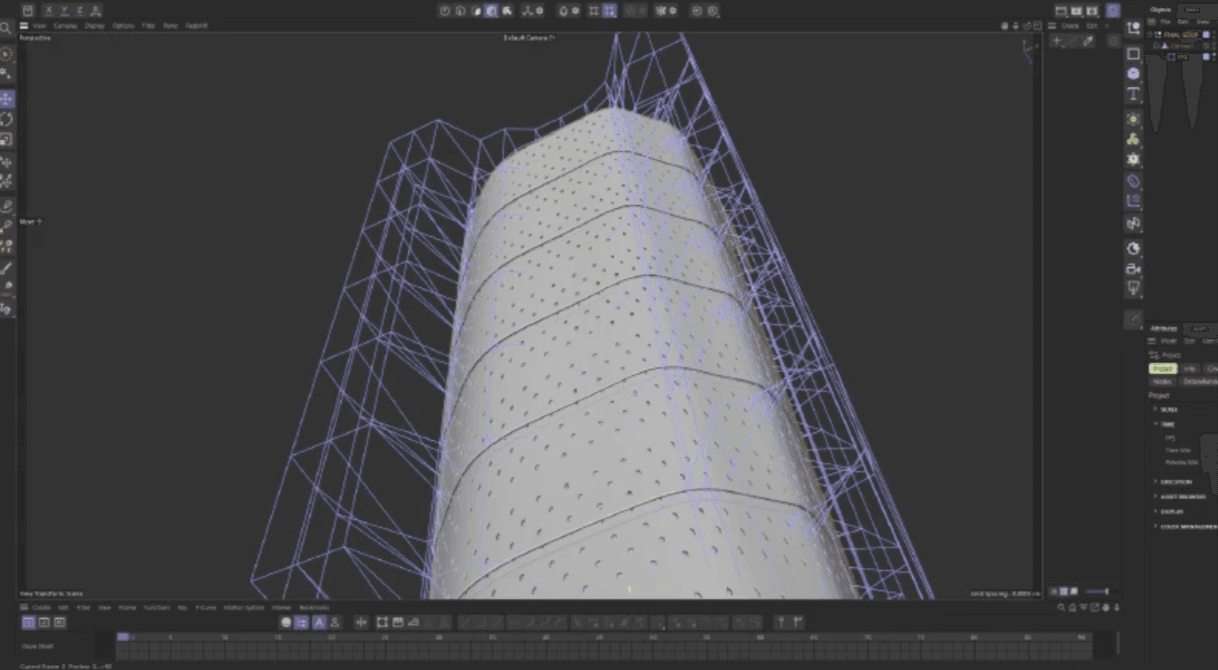
Task: Click the rectangle spline tool icon
Action: point(1133,53)
